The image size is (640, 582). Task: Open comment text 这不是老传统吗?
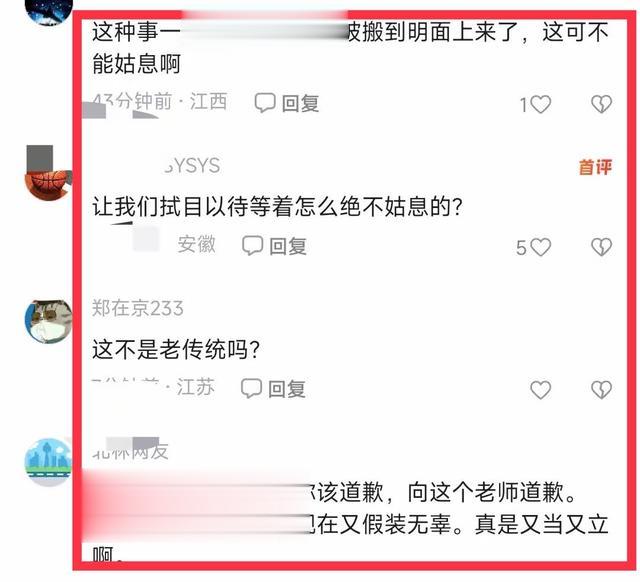point(176,349)
